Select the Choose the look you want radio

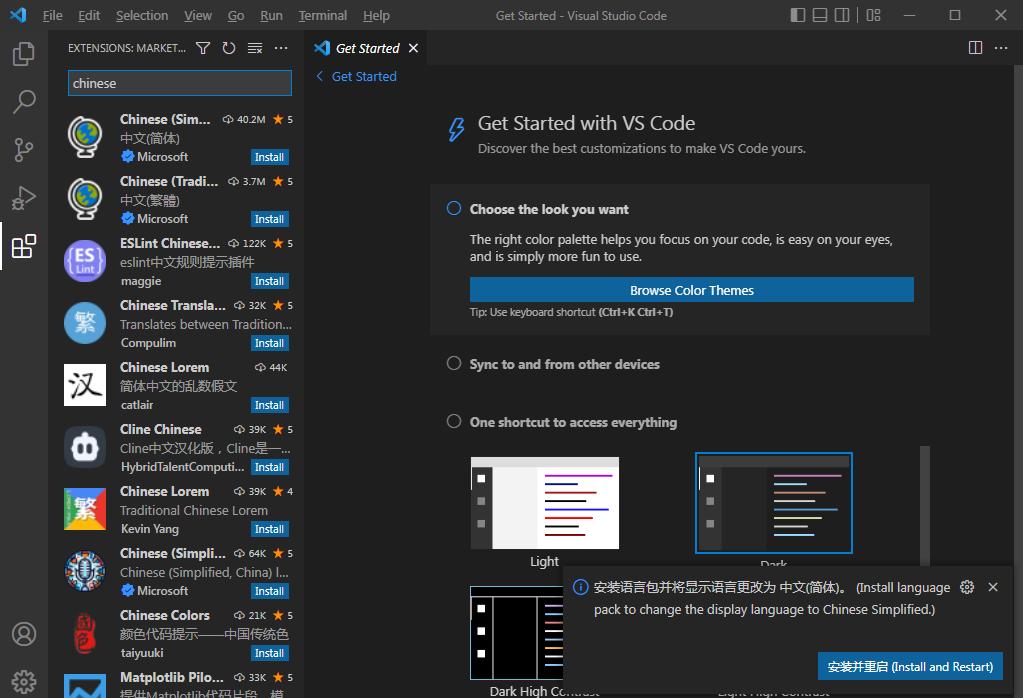point(453,208)
